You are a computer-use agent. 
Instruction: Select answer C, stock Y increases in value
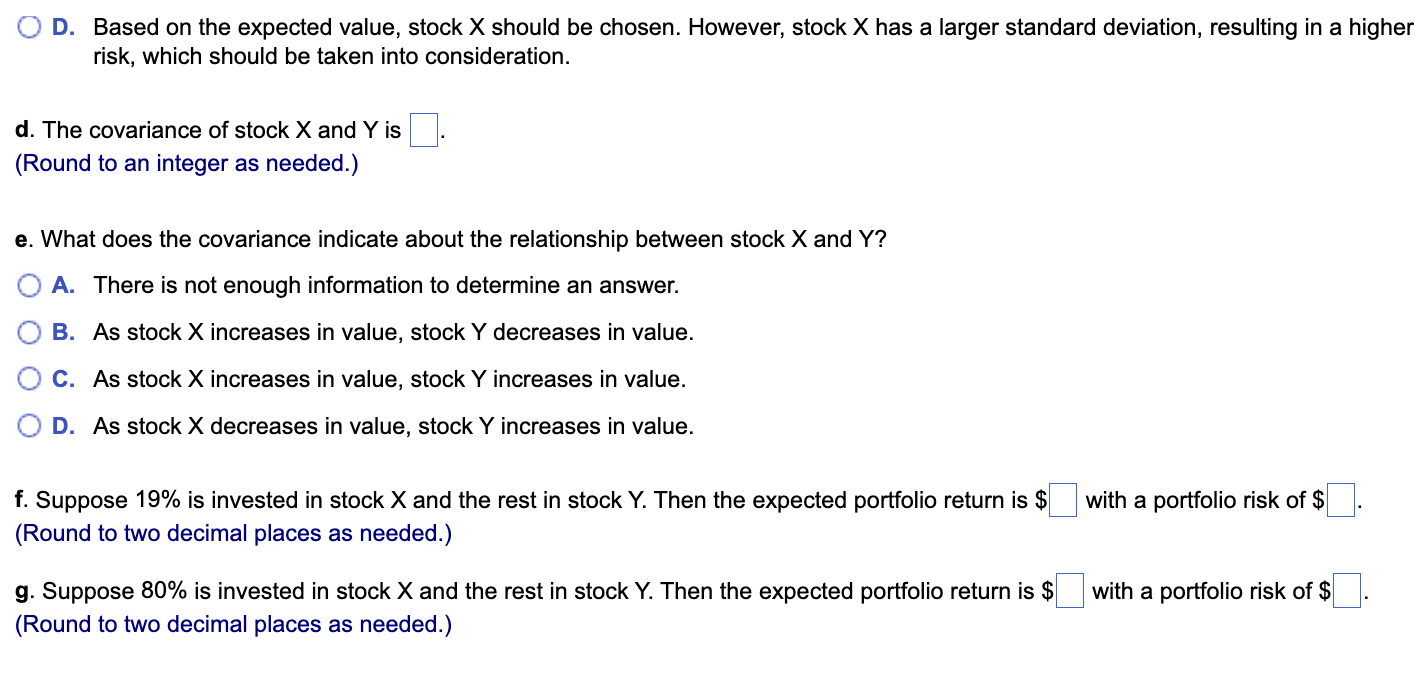28,379
